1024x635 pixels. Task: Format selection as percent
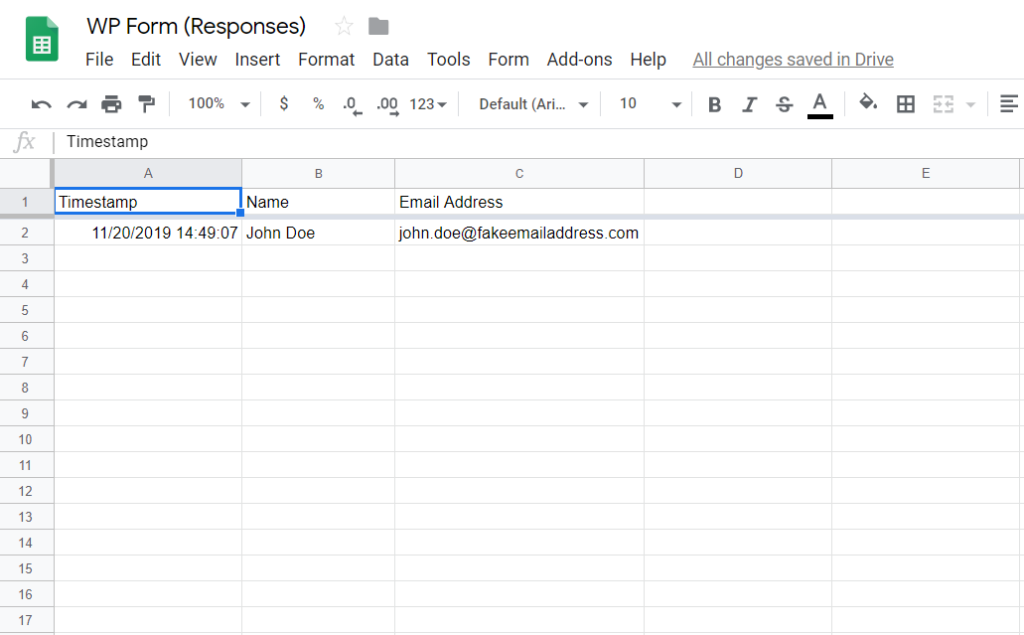[316, 103]
